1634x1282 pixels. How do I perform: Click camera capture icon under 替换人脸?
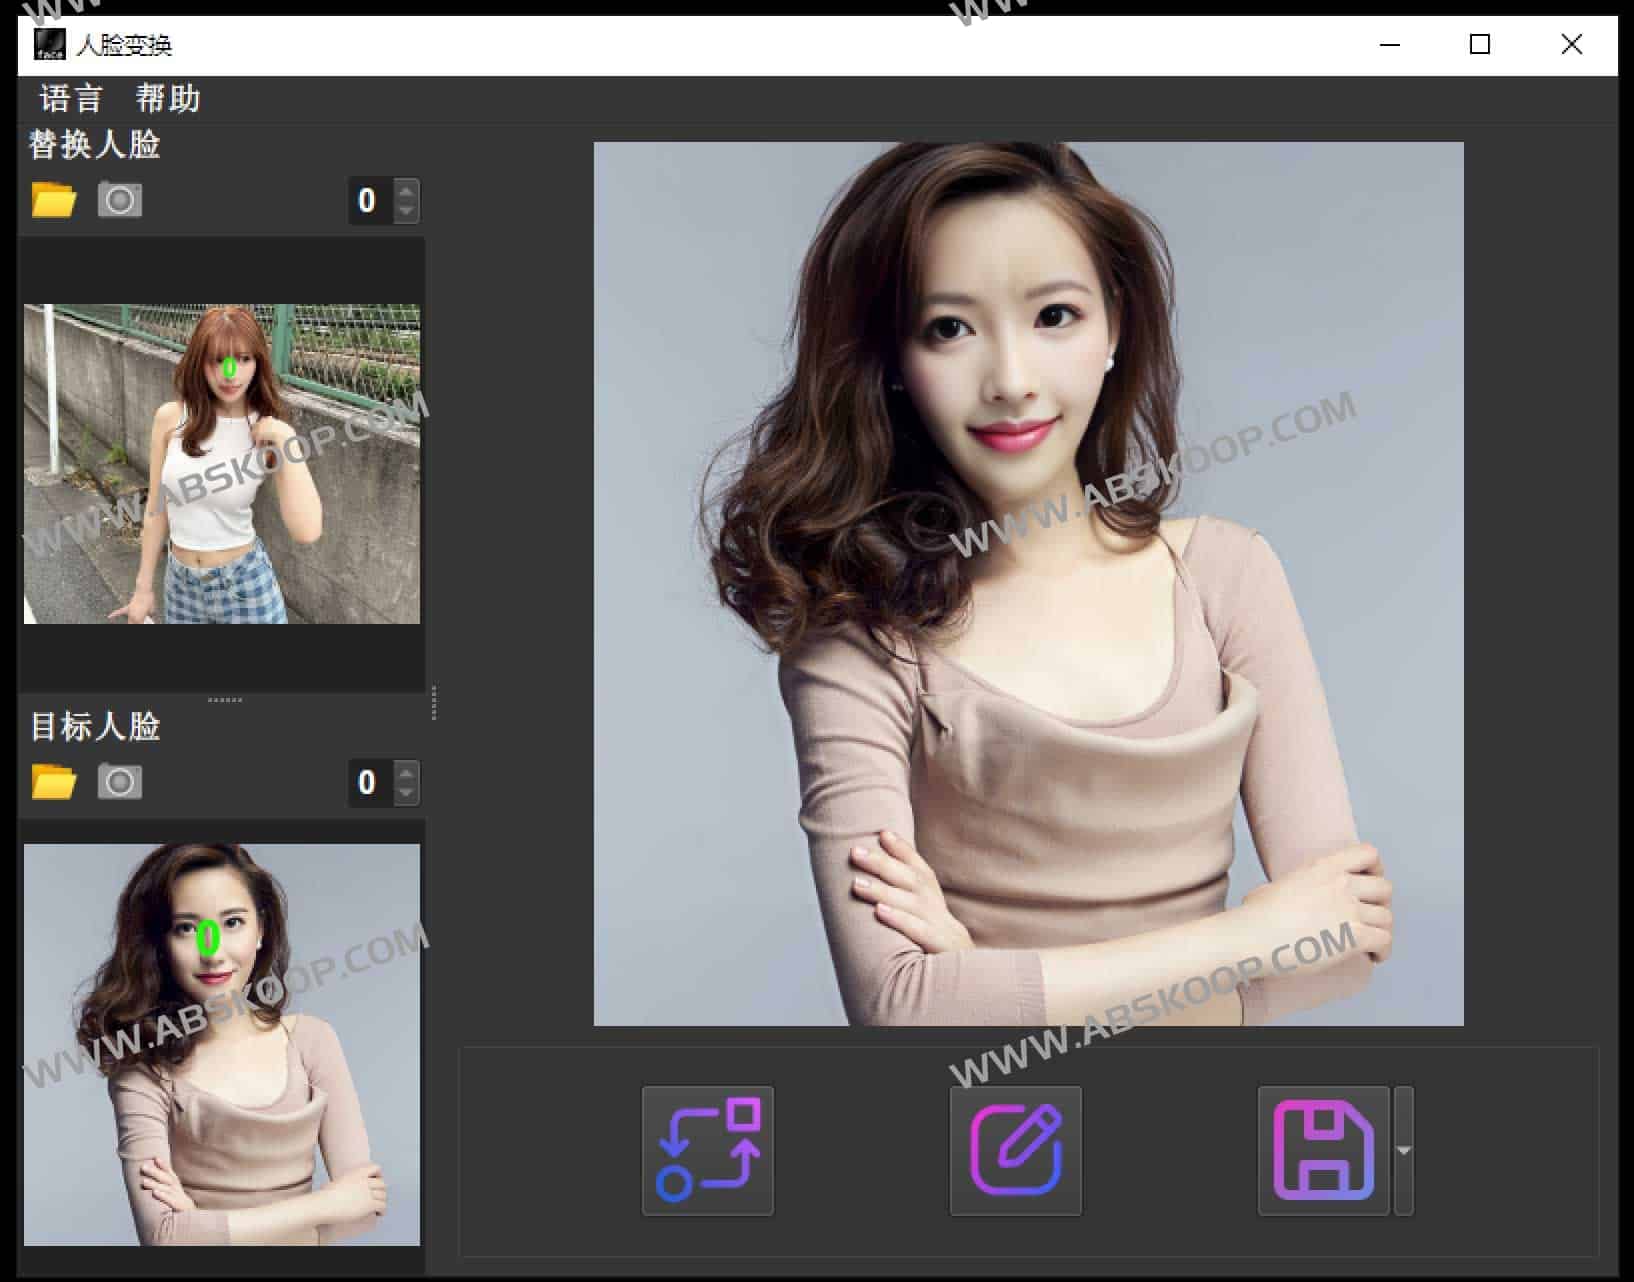point(120,200)
